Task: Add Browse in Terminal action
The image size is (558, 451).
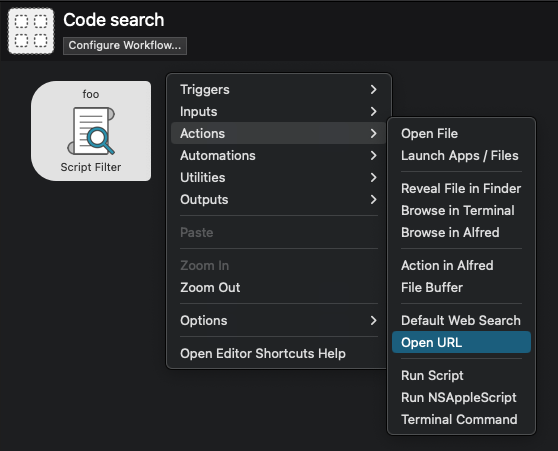Action: [461, 210]
